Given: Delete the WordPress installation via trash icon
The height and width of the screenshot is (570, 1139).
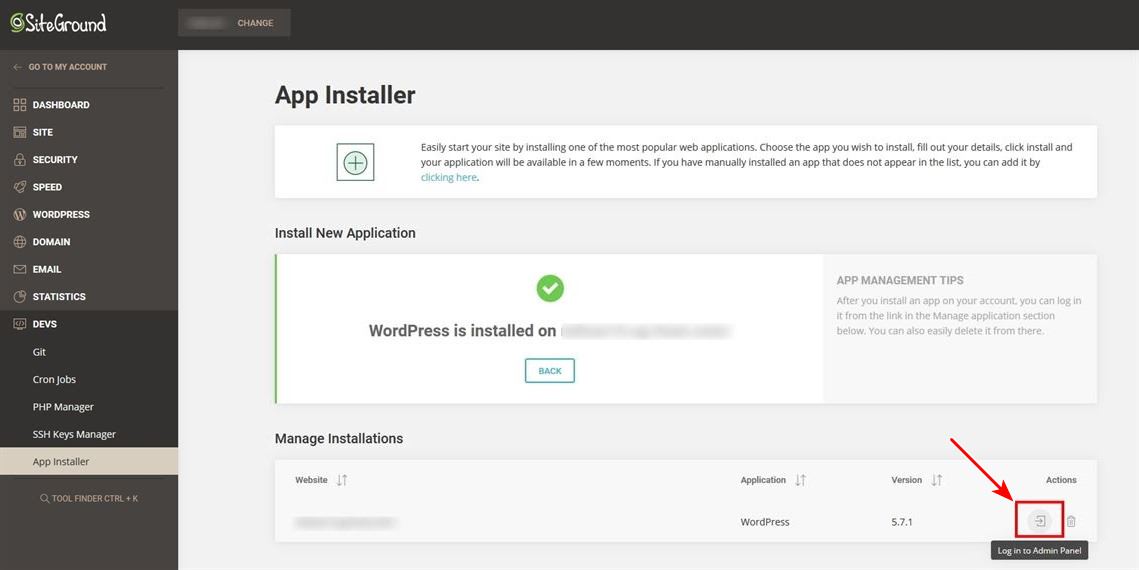Looking at the screenshot, I should pos(1071,521).
